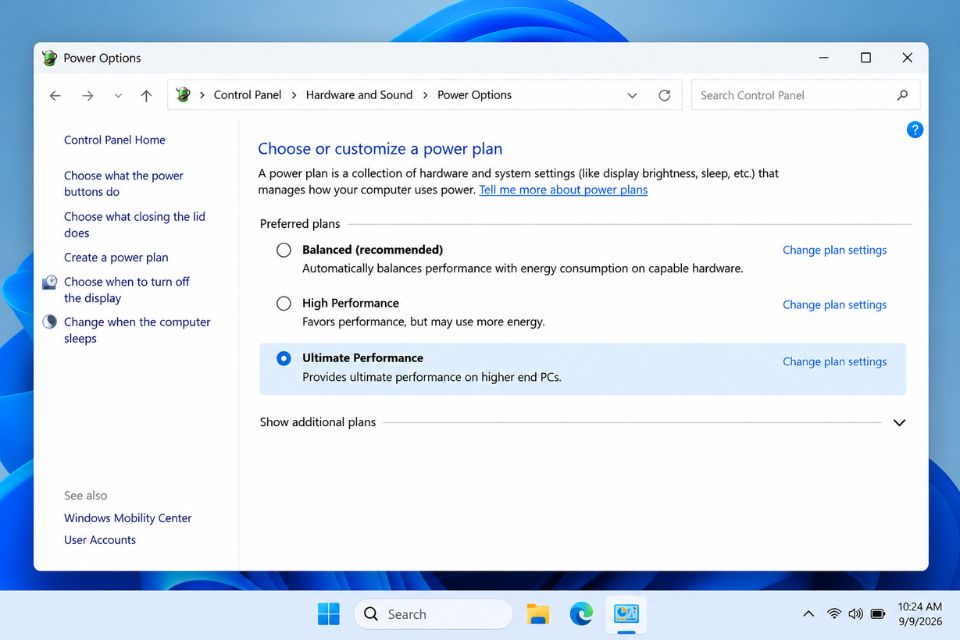The image size is (960, 640).
Task: Expand chevron after Hardware and Sound breadcrumb
Action: point(425,95)
